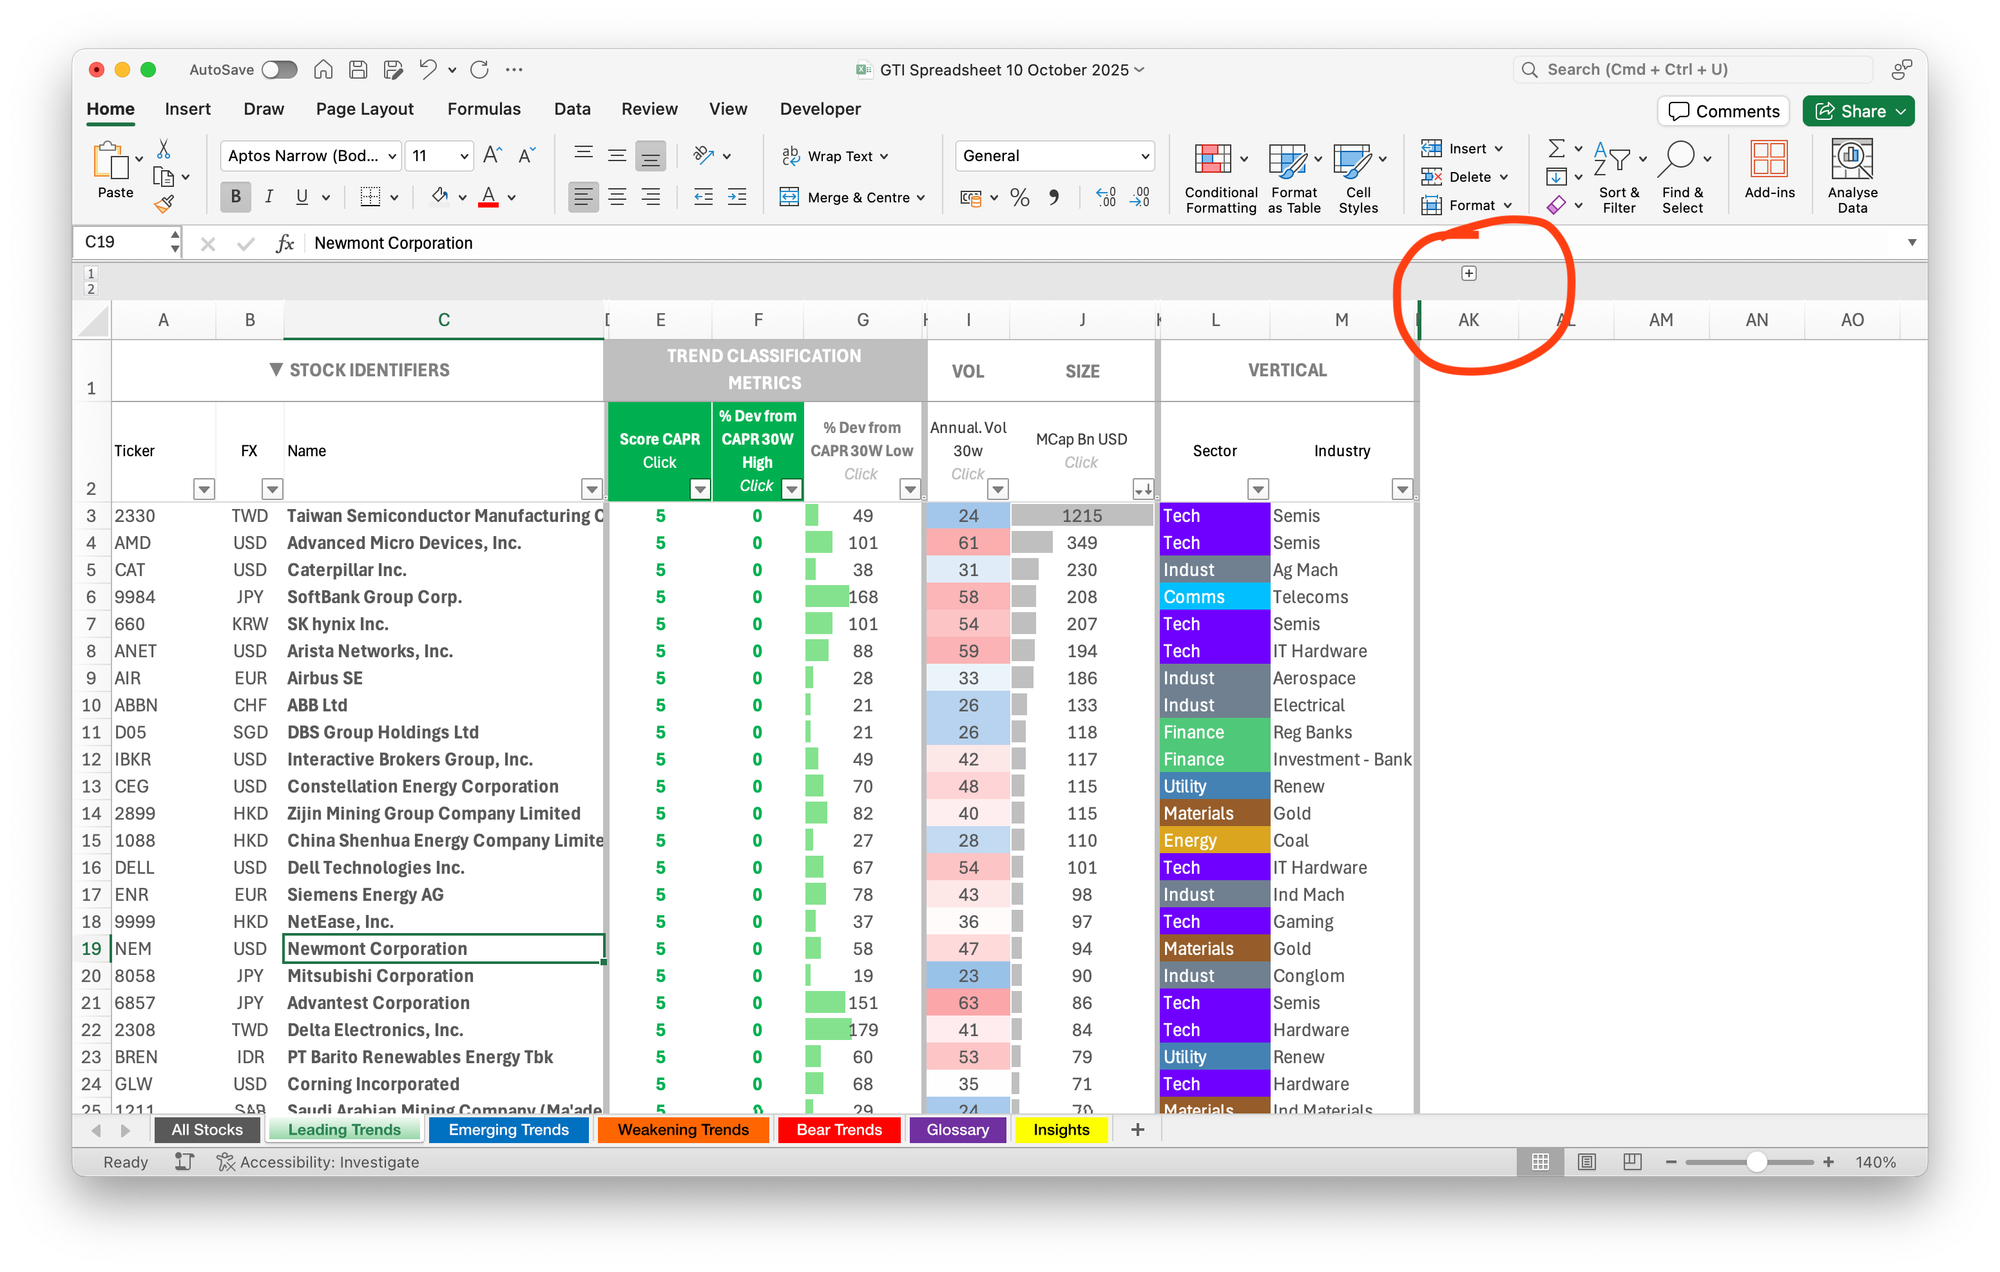Viewport: 2000px width, 1272px height.
Task: Open the font name dropdown
Action: [392, 156]
